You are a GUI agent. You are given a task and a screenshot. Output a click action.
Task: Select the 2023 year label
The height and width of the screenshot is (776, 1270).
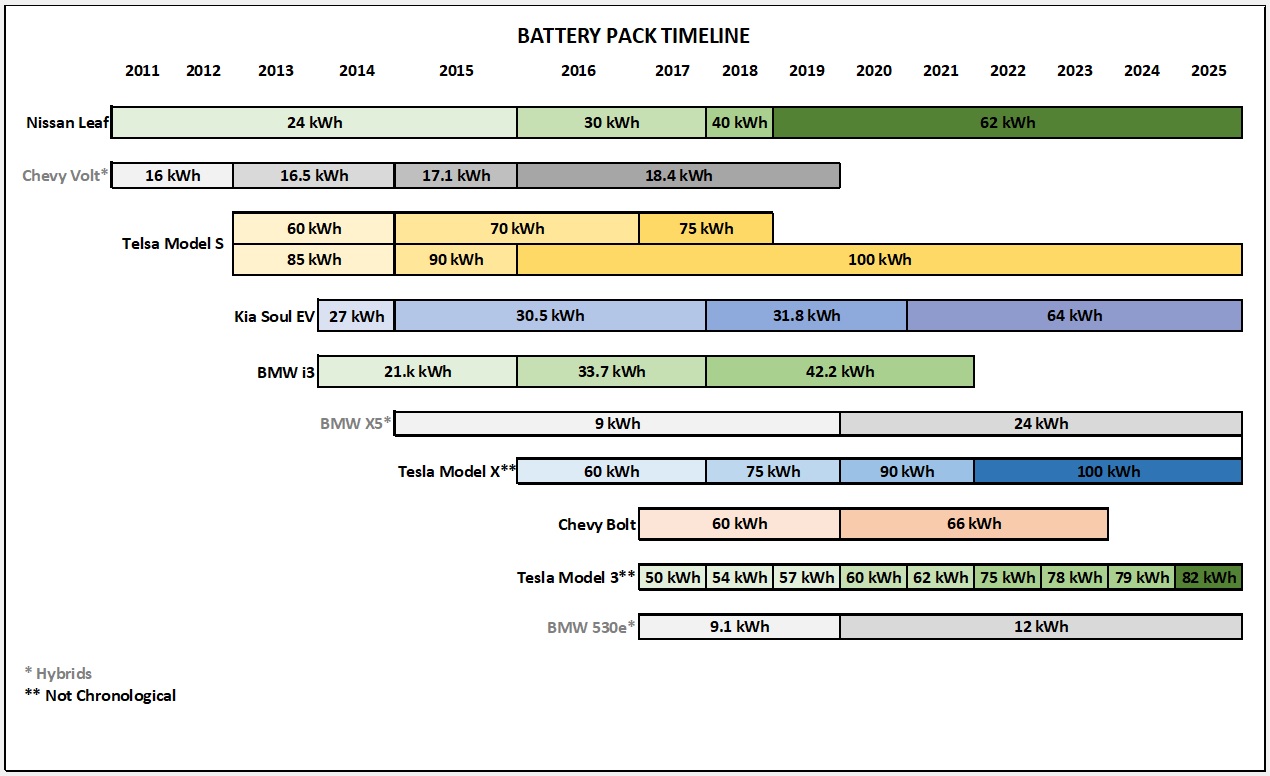coord(1075,70)
